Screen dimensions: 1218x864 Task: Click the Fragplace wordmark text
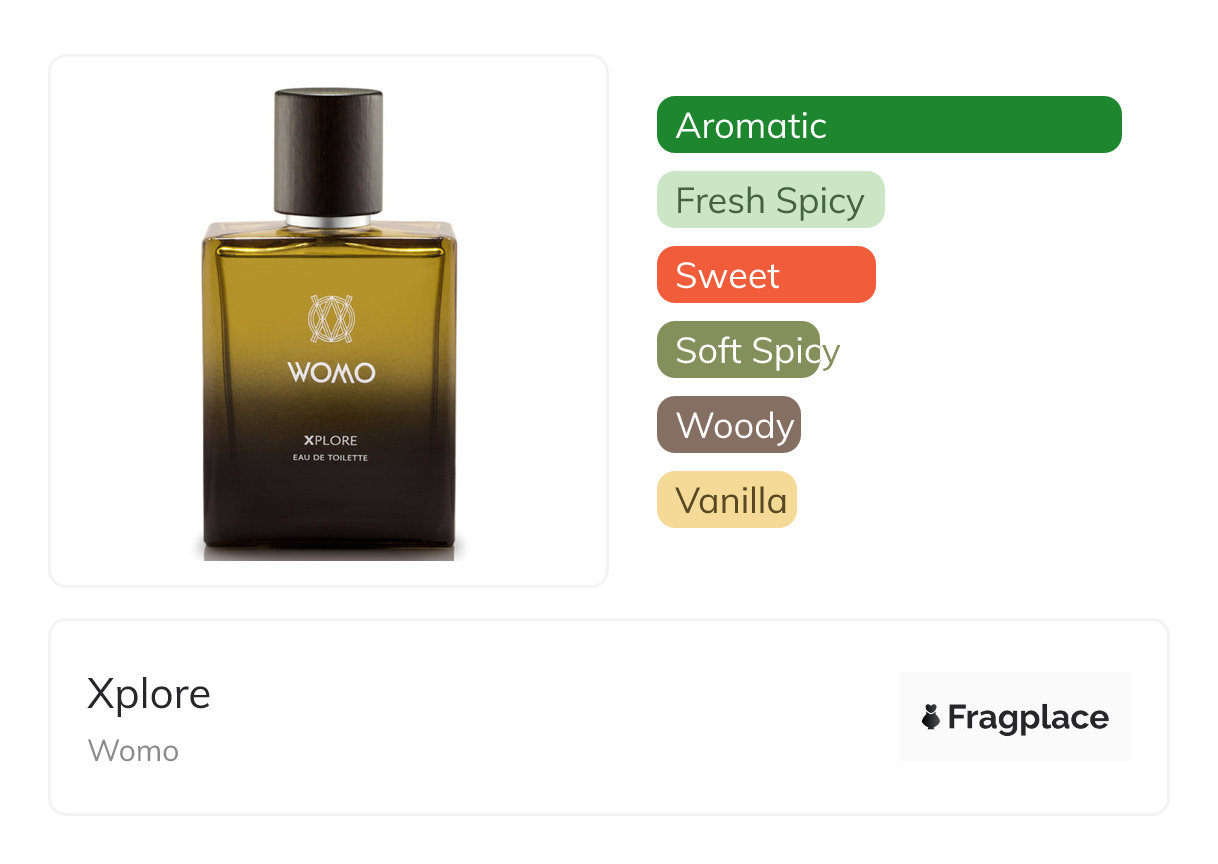[x=1028, y=718]
